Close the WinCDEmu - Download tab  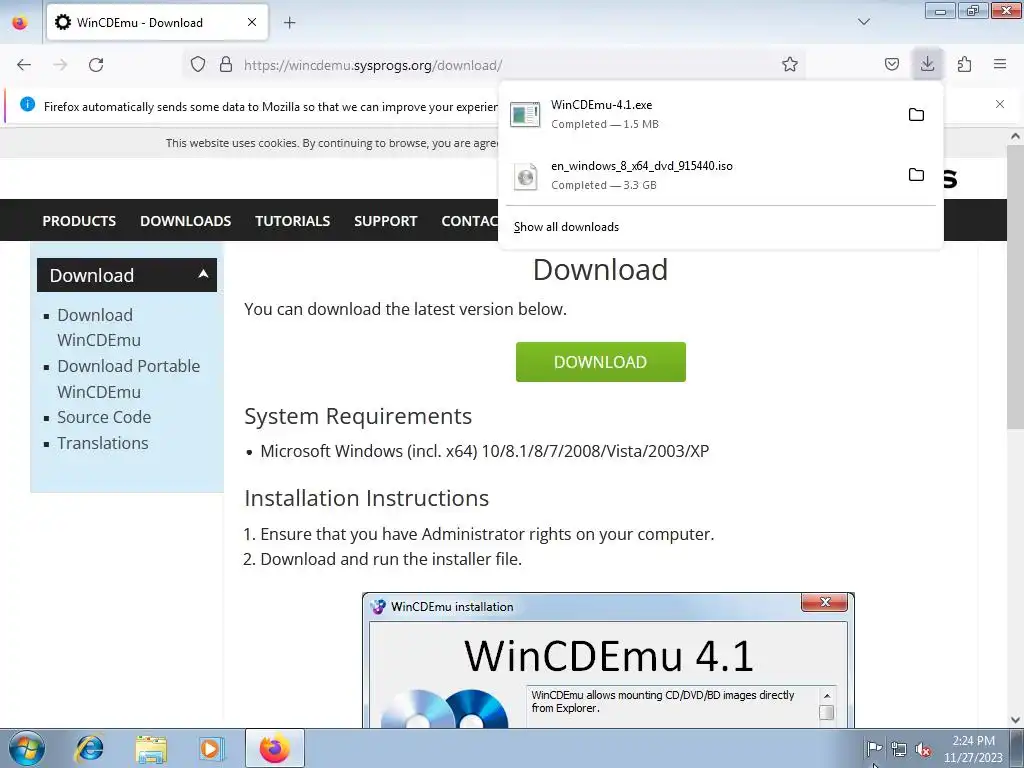tap(252, 22)
